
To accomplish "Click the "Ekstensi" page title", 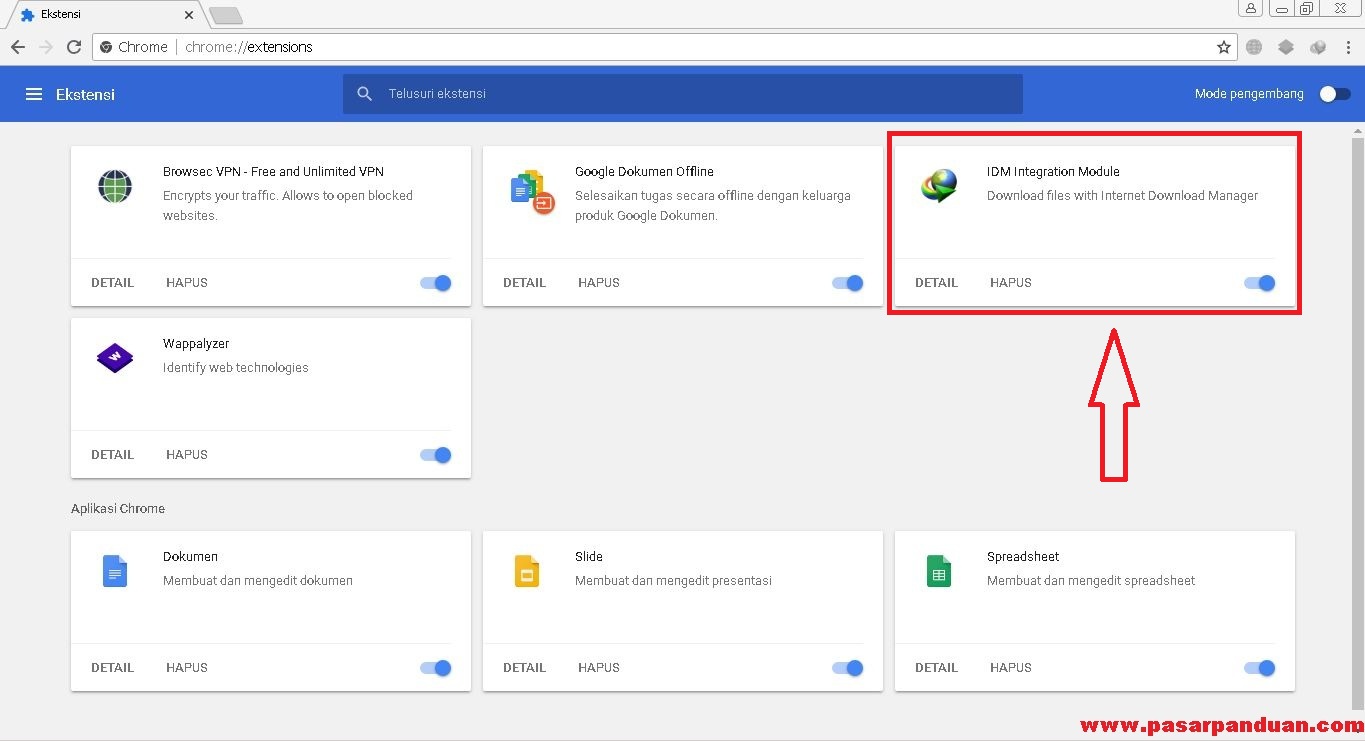I will (x=85, y=94).
